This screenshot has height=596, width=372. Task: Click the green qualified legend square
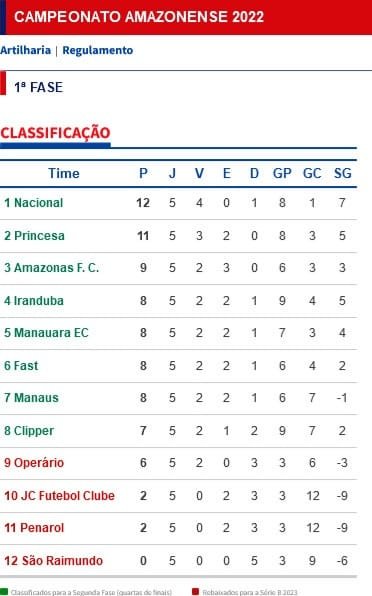coord(4,592)
